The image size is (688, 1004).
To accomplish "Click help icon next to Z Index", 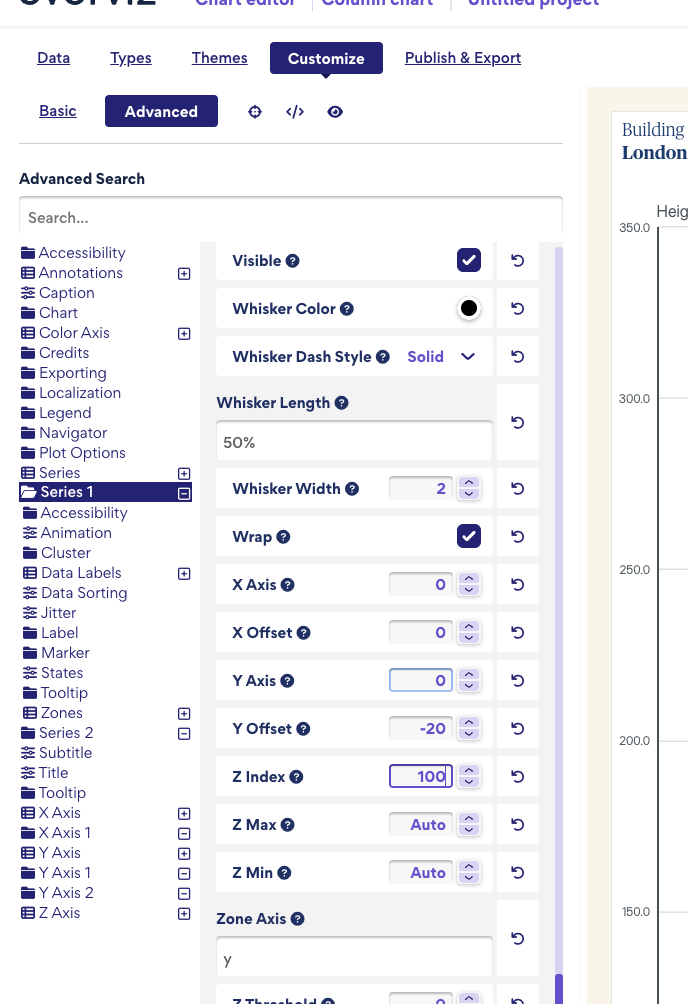I will pyautogui.click(x=297, y=777).
